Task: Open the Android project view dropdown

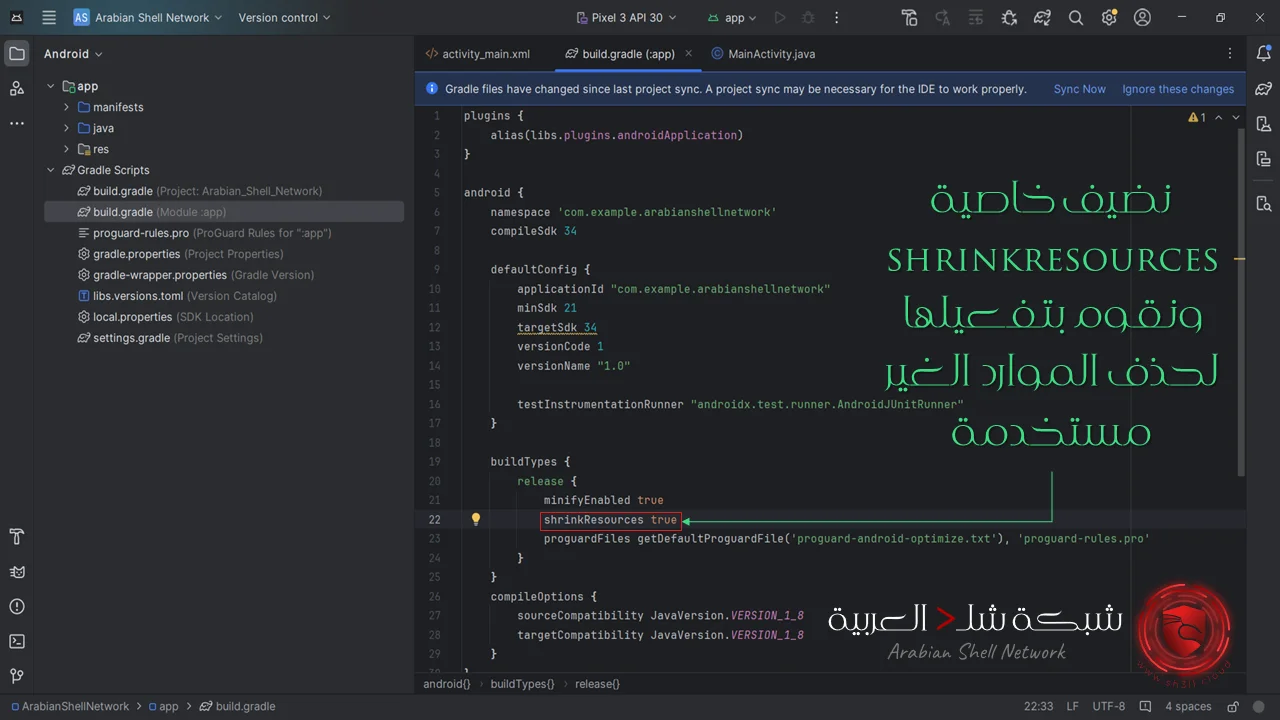Action: [x=73, y=54]
